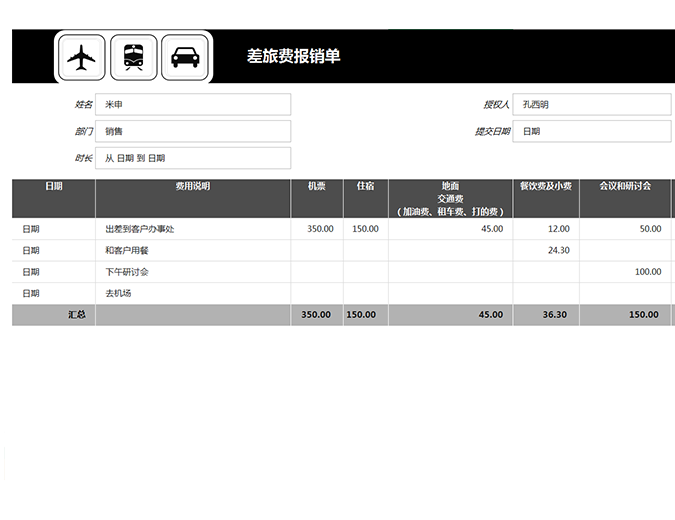Click the 24.30 meals cell
Screen dimensions: 675x520
pyautogui.click(x=546, y=251)
